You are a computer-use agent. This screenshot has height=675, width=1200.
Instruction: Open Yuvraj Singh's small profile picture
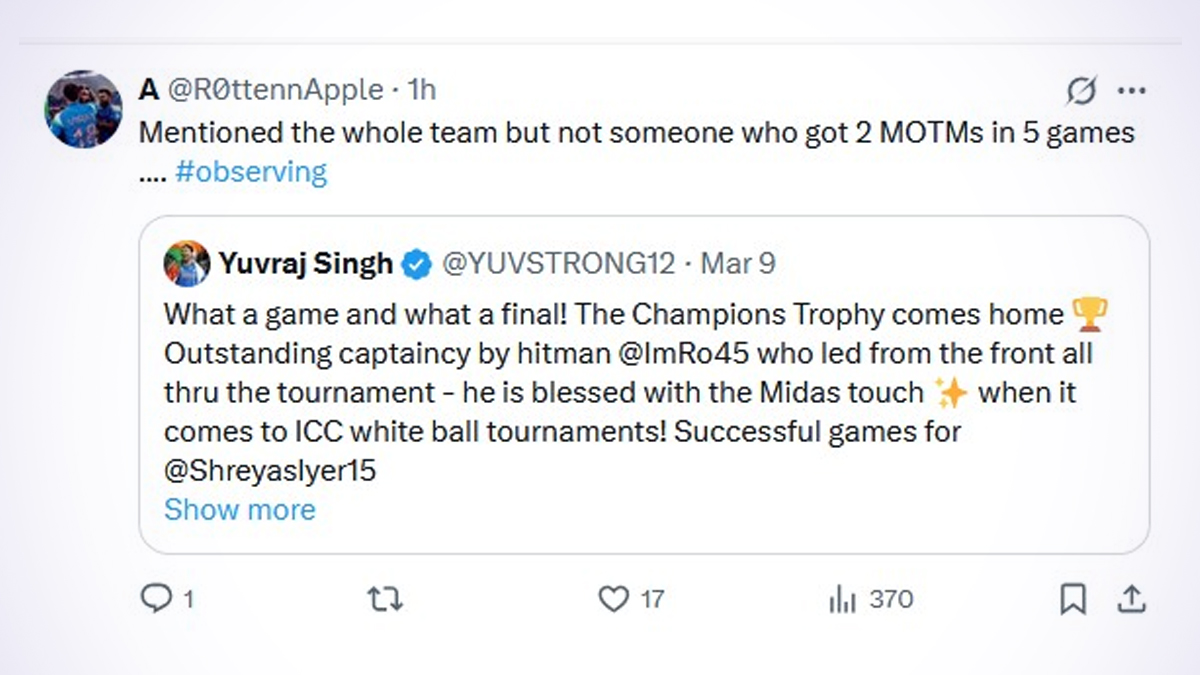coord(186,264)
